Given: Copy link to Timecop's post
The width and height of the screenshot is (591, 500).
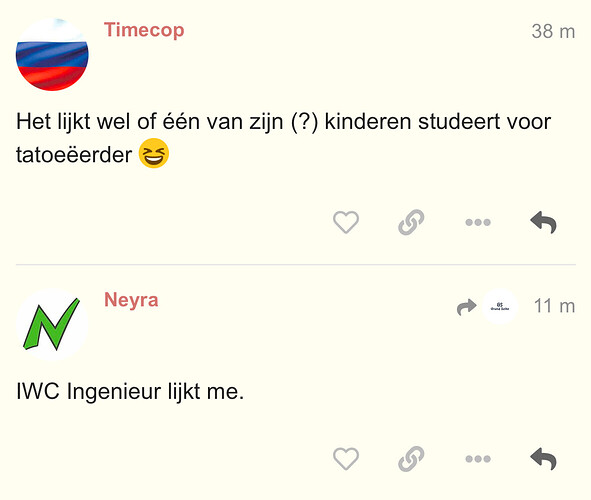Looking at the screenshot, I should click(411, 222).
